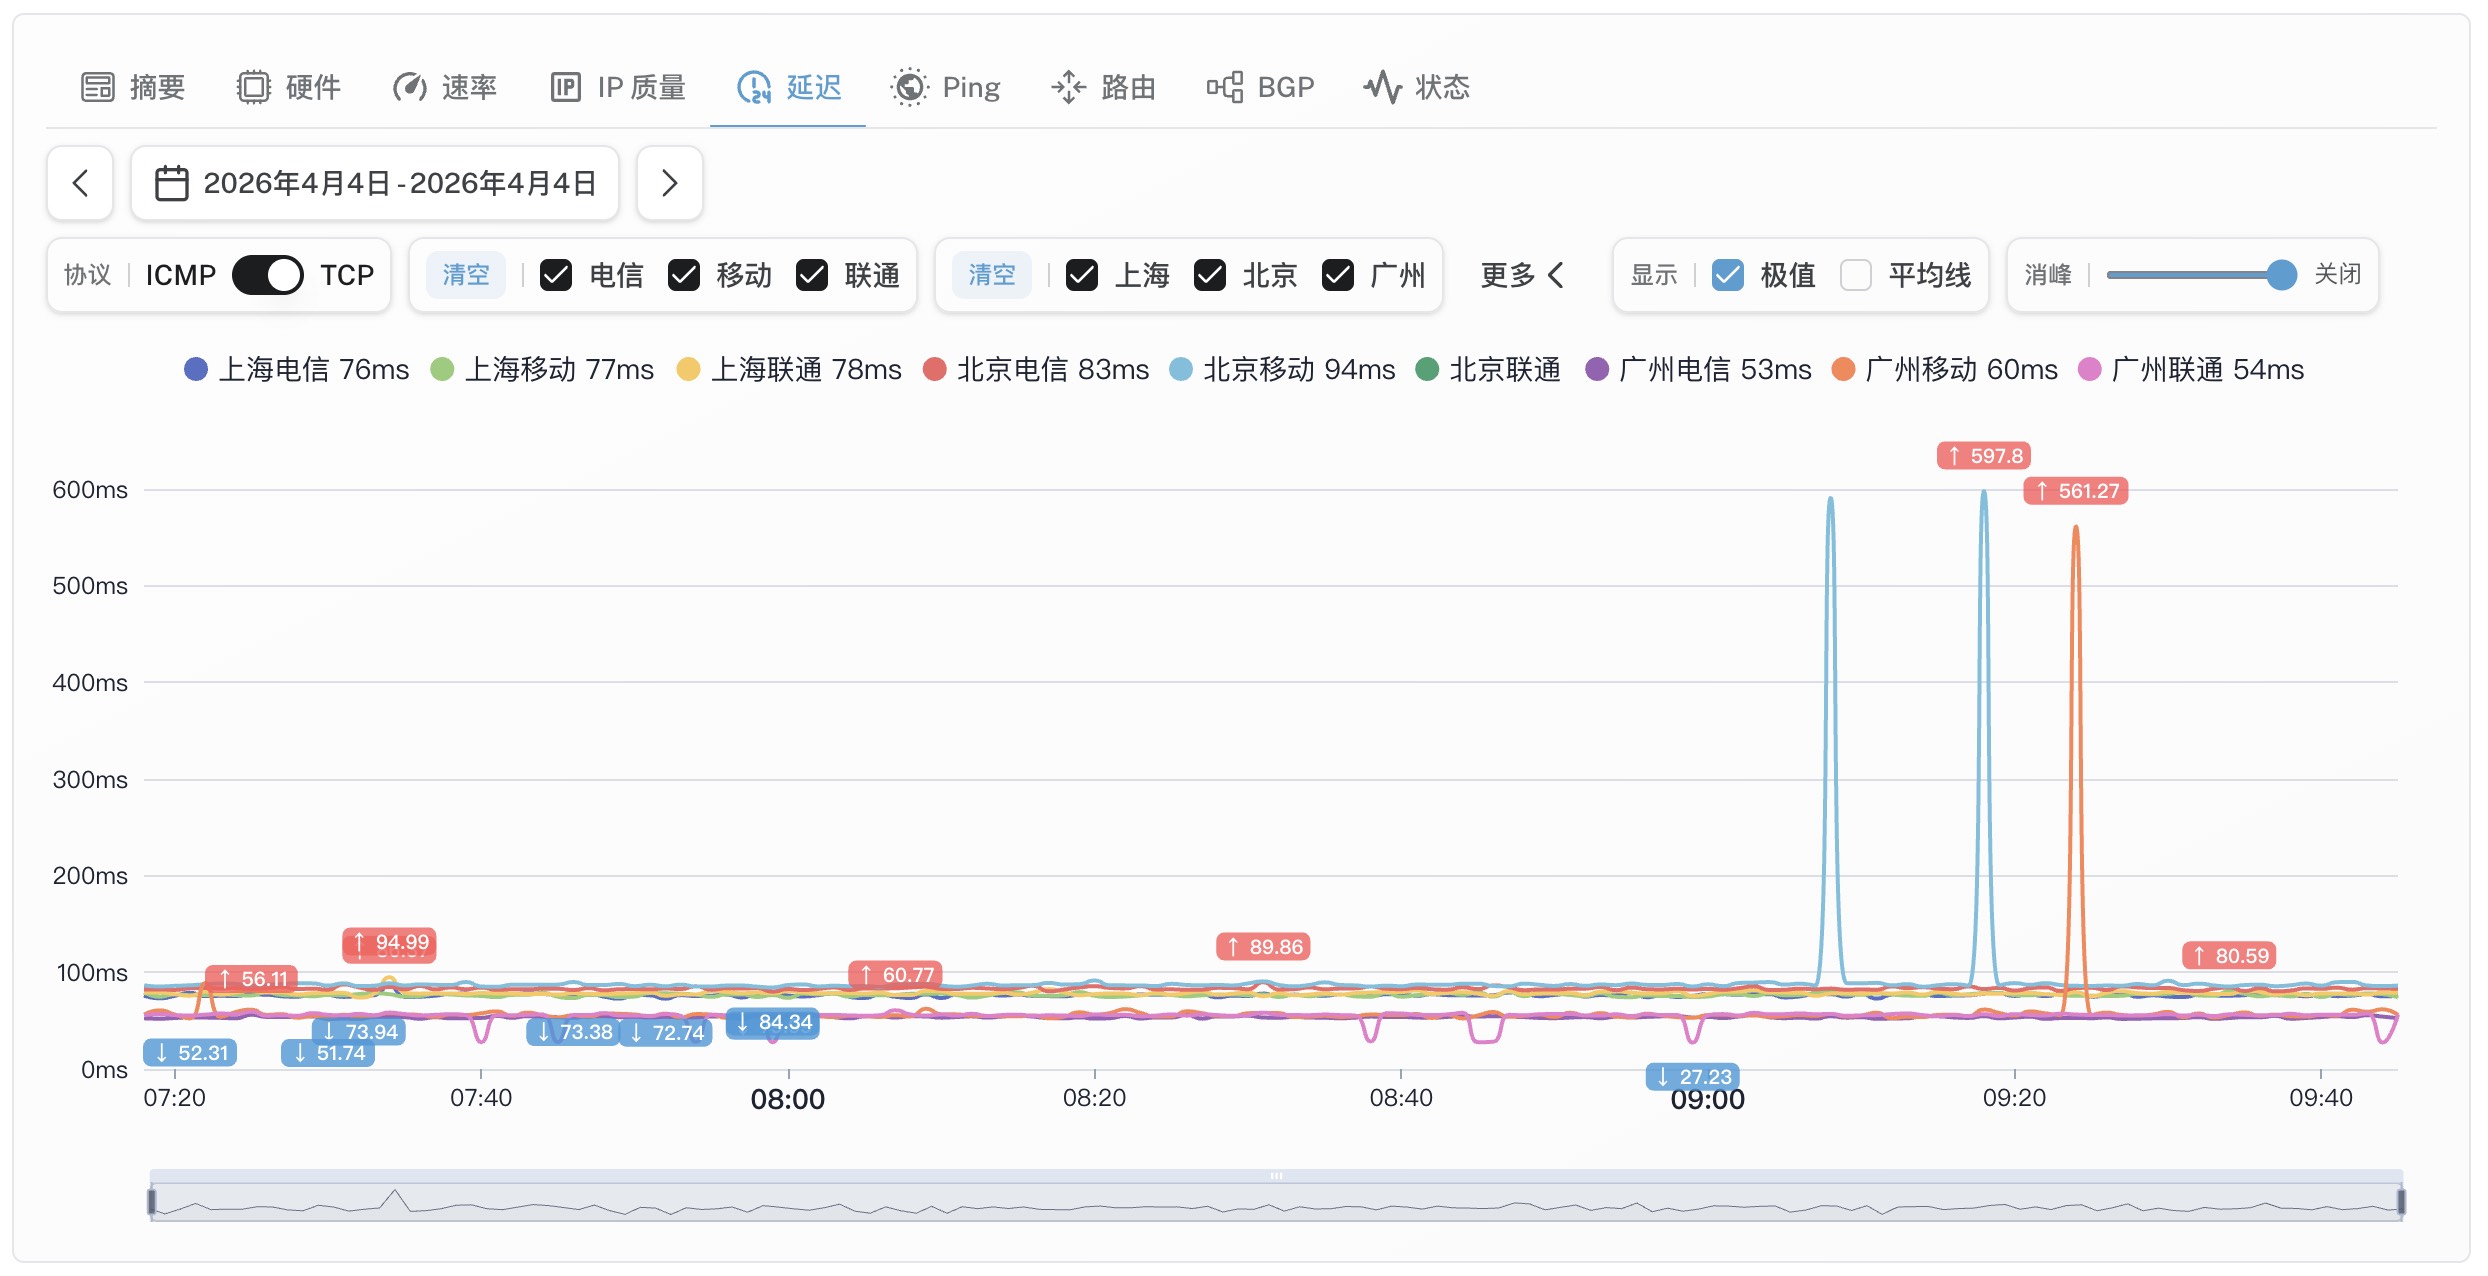Click the 摘要 summary icon
The width and height of the screenshot is (2488, 1276).
[97, 88]
